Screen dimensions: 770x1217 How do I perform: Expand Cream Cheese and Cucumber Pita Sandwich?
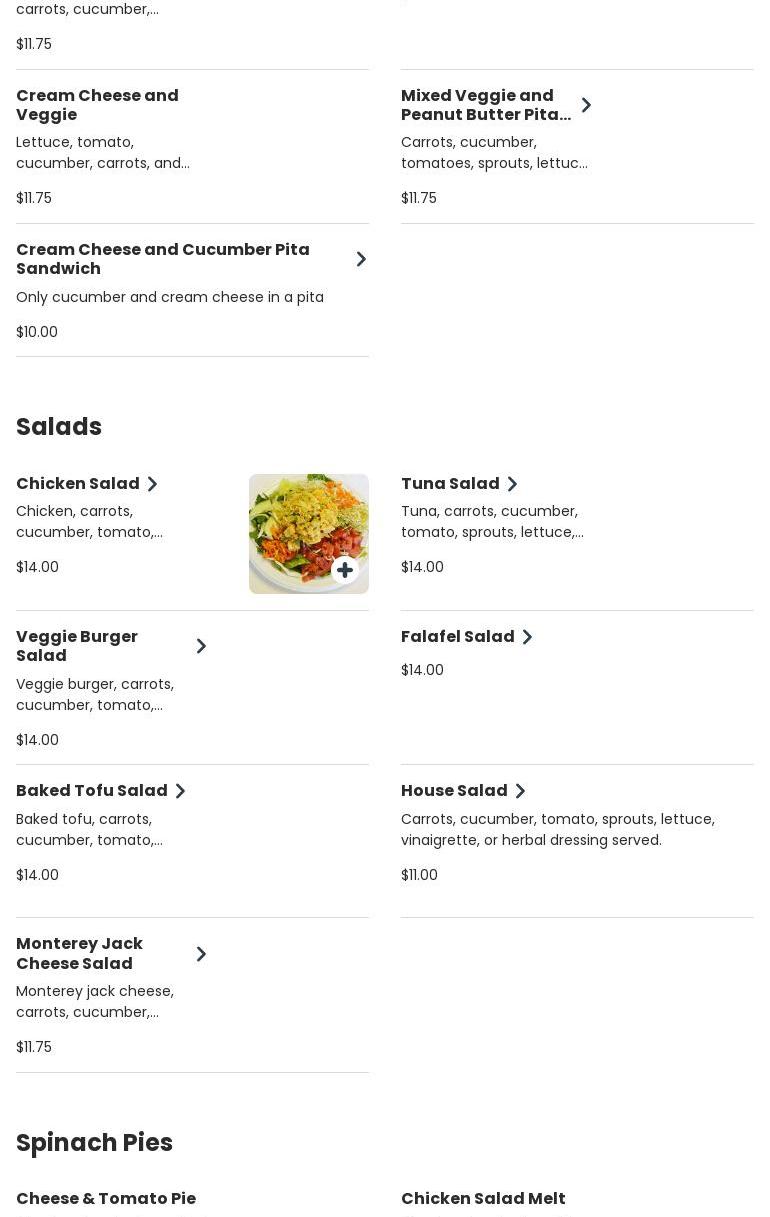[361, 259]
